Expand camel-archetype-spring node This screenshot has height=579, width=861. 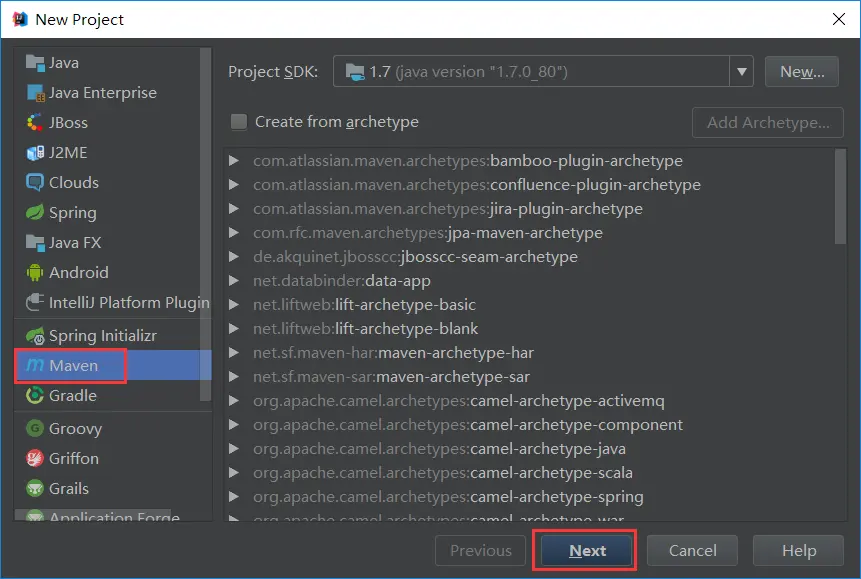[234, 497]
